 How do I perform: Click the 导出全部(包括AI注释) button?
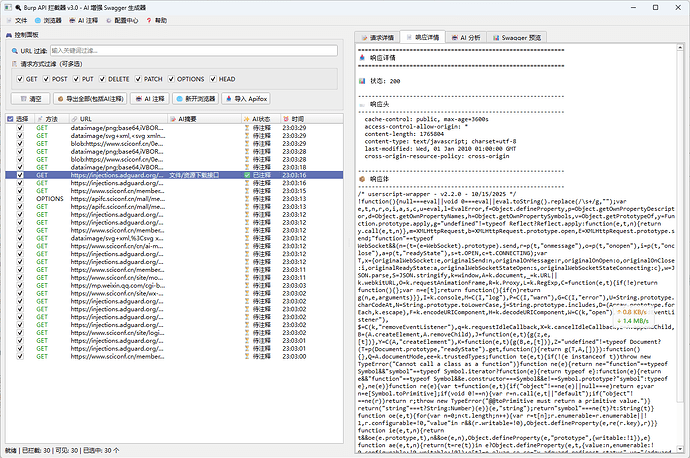point(90,99)
